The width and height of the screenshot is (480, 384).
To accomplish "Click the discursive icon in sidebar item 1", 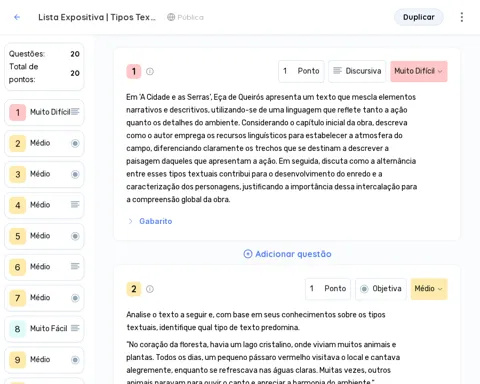I will [75, 112].
